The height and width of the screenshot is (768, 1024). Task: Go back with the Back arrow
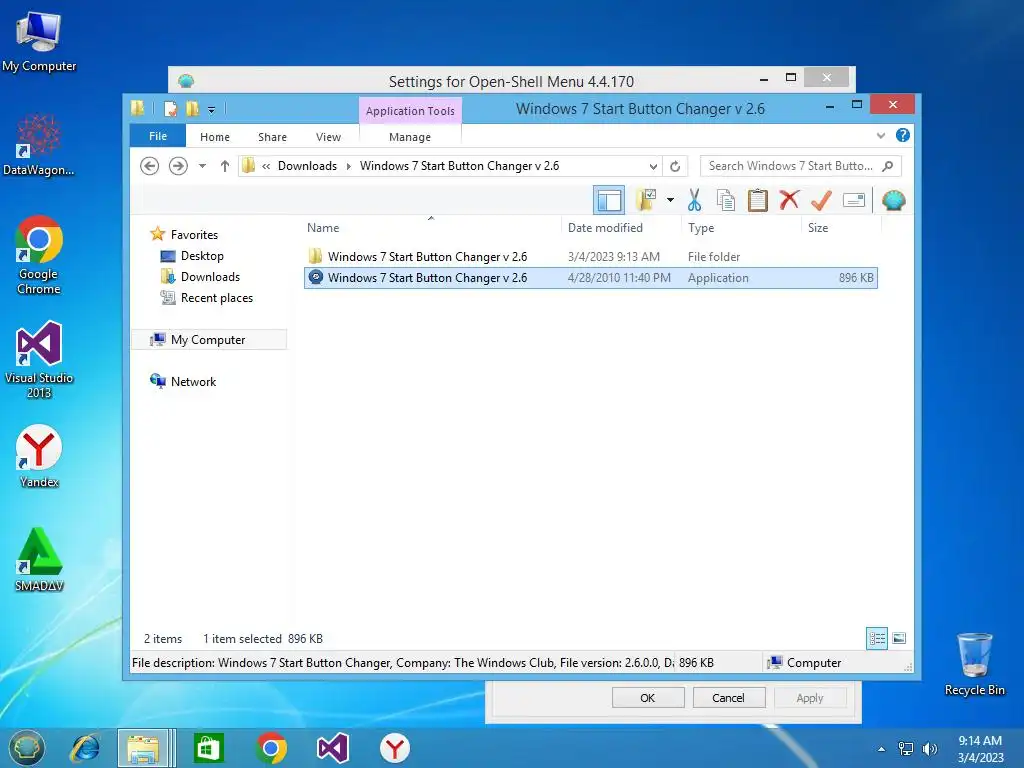coord(150,166)
